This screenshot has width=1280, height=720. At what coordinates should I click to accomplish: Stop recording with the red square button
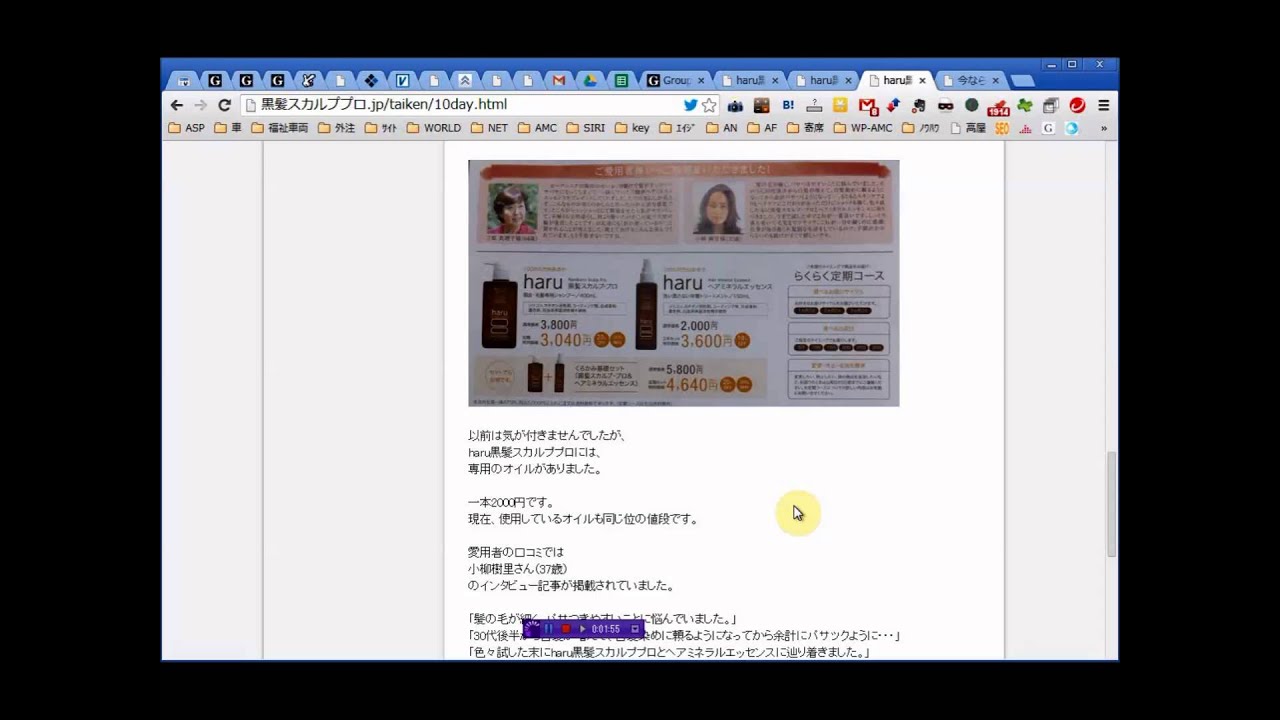coord(566,629)
